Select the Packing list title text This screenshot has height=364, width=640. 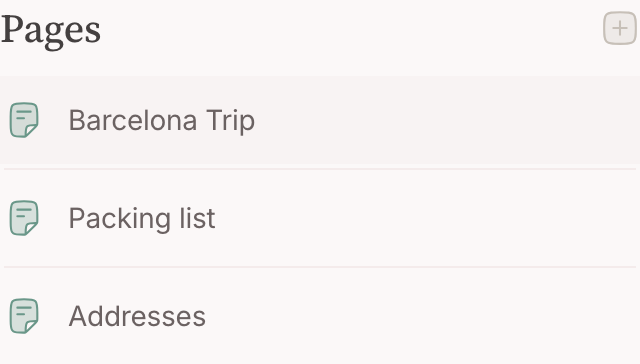pyautogui.click(x=142, y=219)
